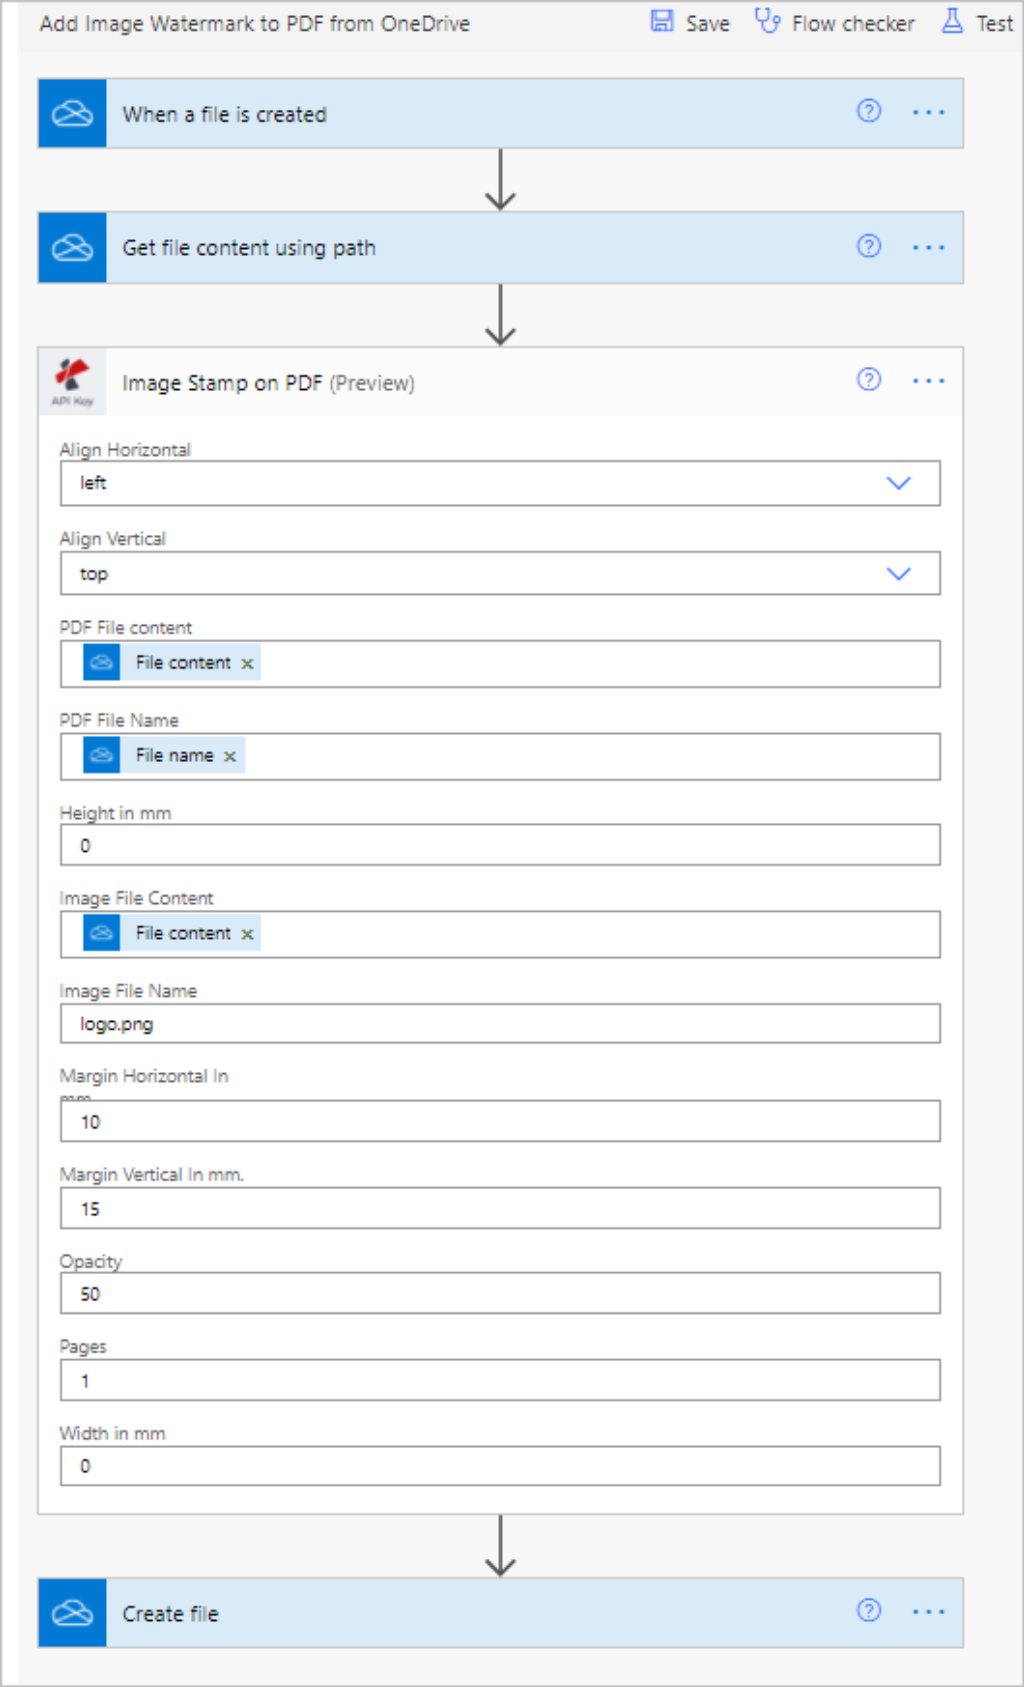Viewport: 1024px width, 1687px height.
Task: Click the help icon on Image Stamp on PDF
Action: (868, 380)
